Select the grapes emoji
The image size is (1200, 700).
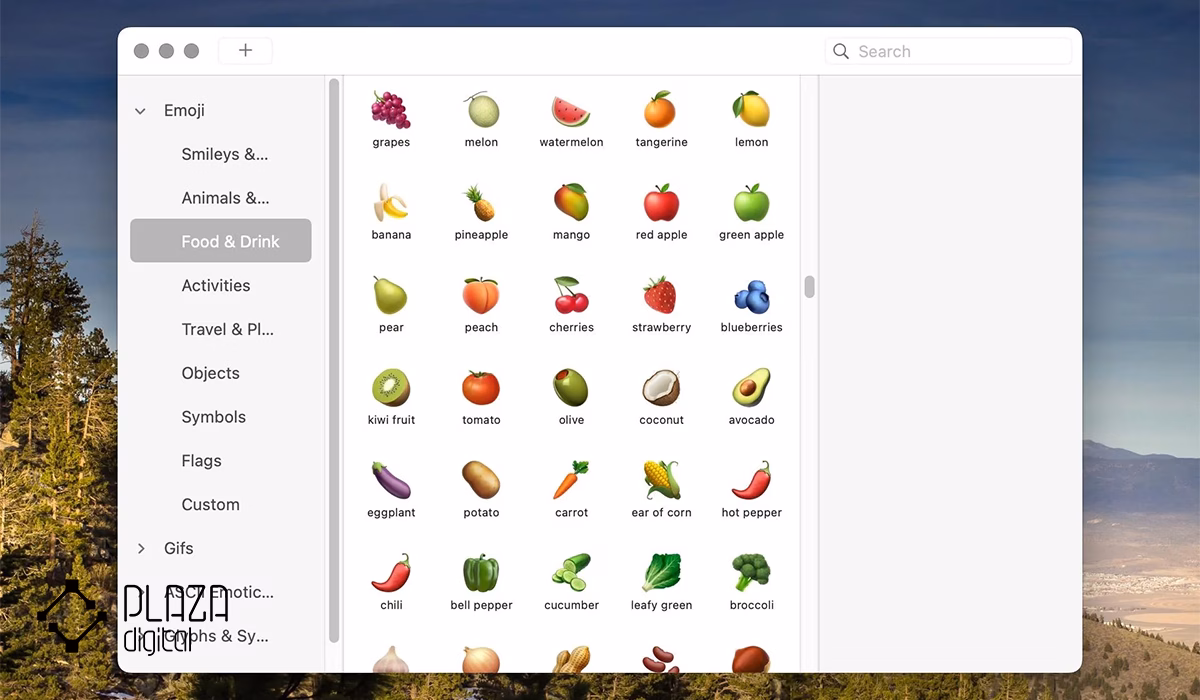click(x=391, y=110)
